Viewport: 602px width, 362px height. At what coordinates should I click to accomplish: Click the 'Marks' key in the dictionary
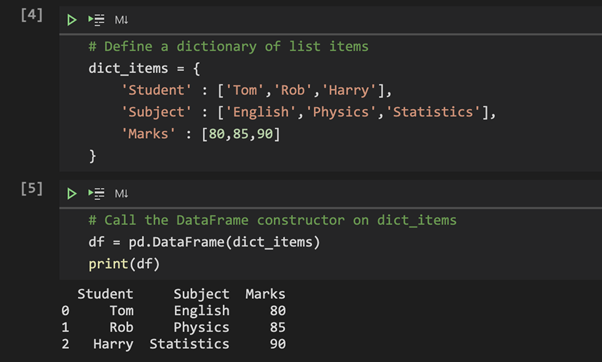(x=148, y=134)
